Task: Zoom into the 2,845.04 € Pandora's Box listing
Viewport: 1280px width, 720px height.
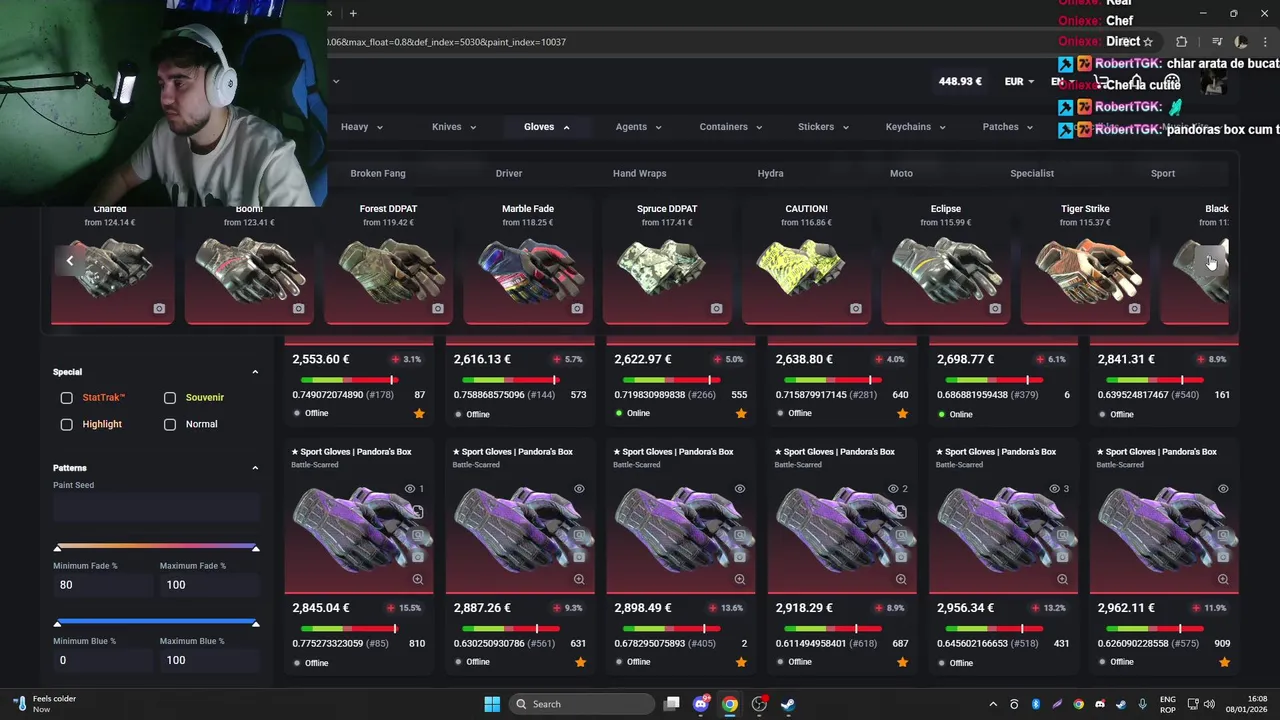Action: (418, 579)
